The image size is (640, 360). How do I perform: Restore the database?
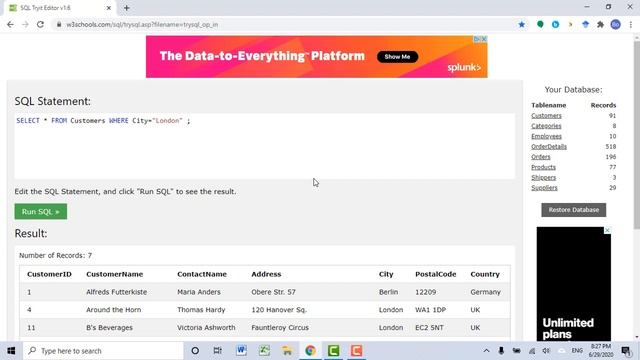[x=573, y=210]
